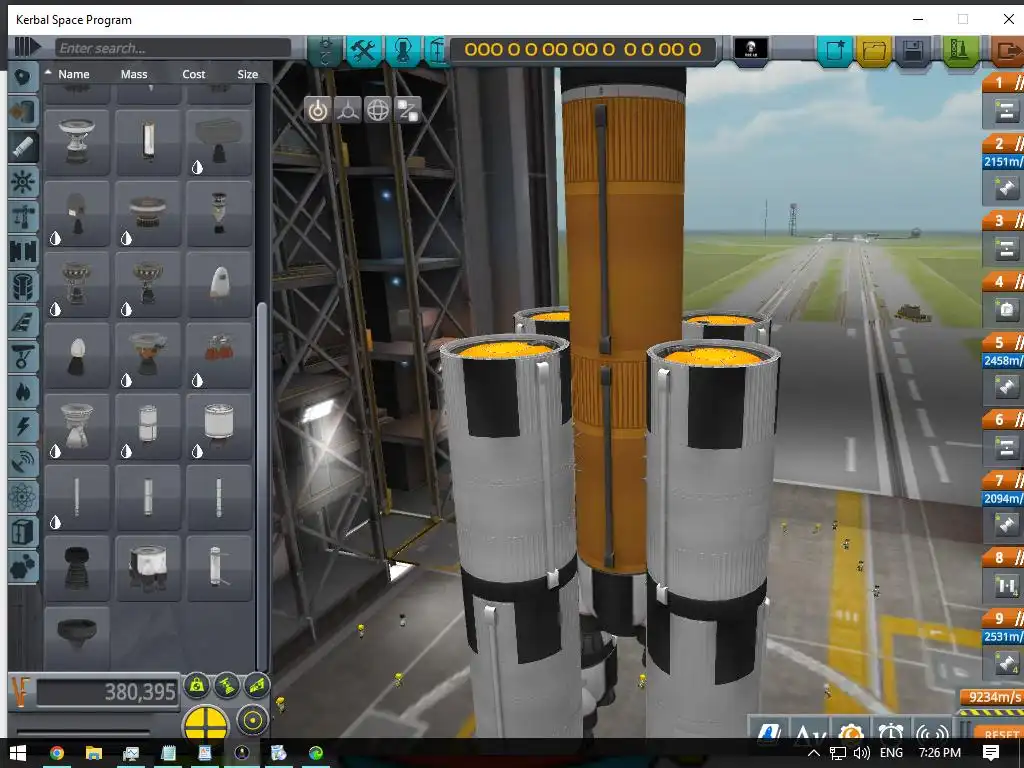Open the Windows Start menu
The image size is (1024, 768).
click(x=18, y=753)
